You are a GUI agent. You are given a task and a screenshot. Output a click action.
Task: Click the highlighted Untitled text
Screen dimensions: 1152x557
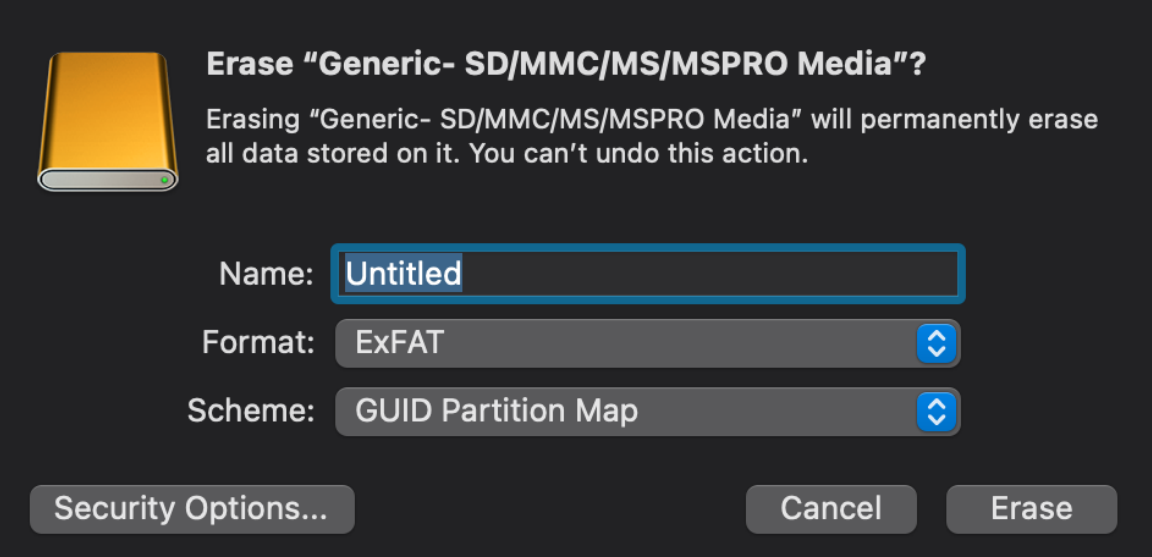click(403, 273)
